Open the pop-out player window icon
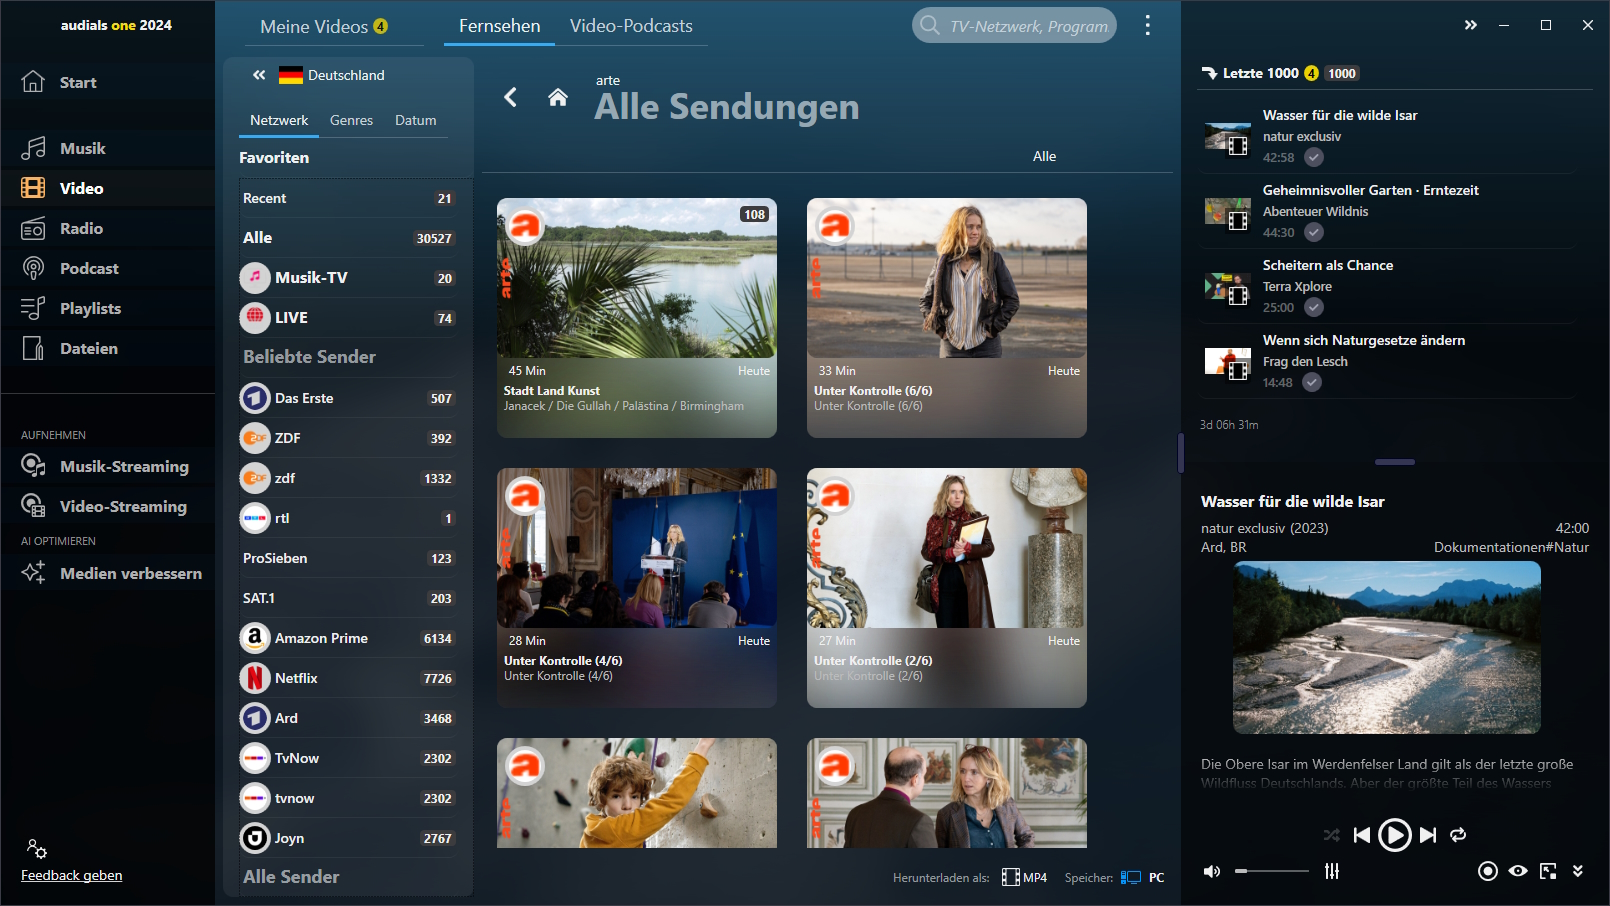 (1548, 871)
